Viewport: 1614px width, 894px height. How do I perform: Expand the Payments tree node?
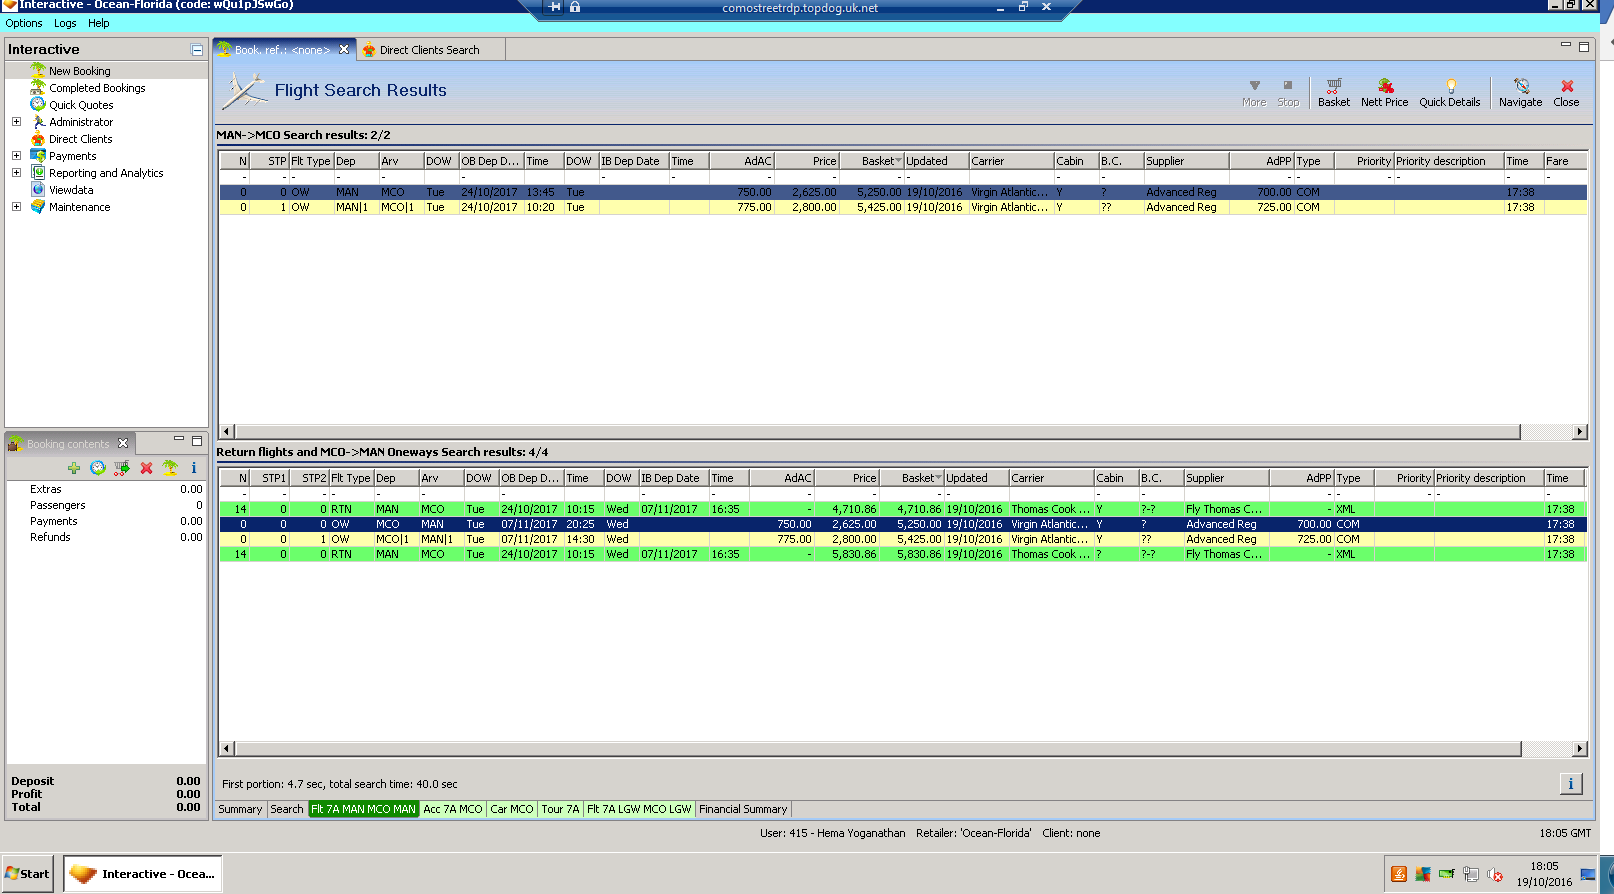pyautogui.click(x=16, y=156)
